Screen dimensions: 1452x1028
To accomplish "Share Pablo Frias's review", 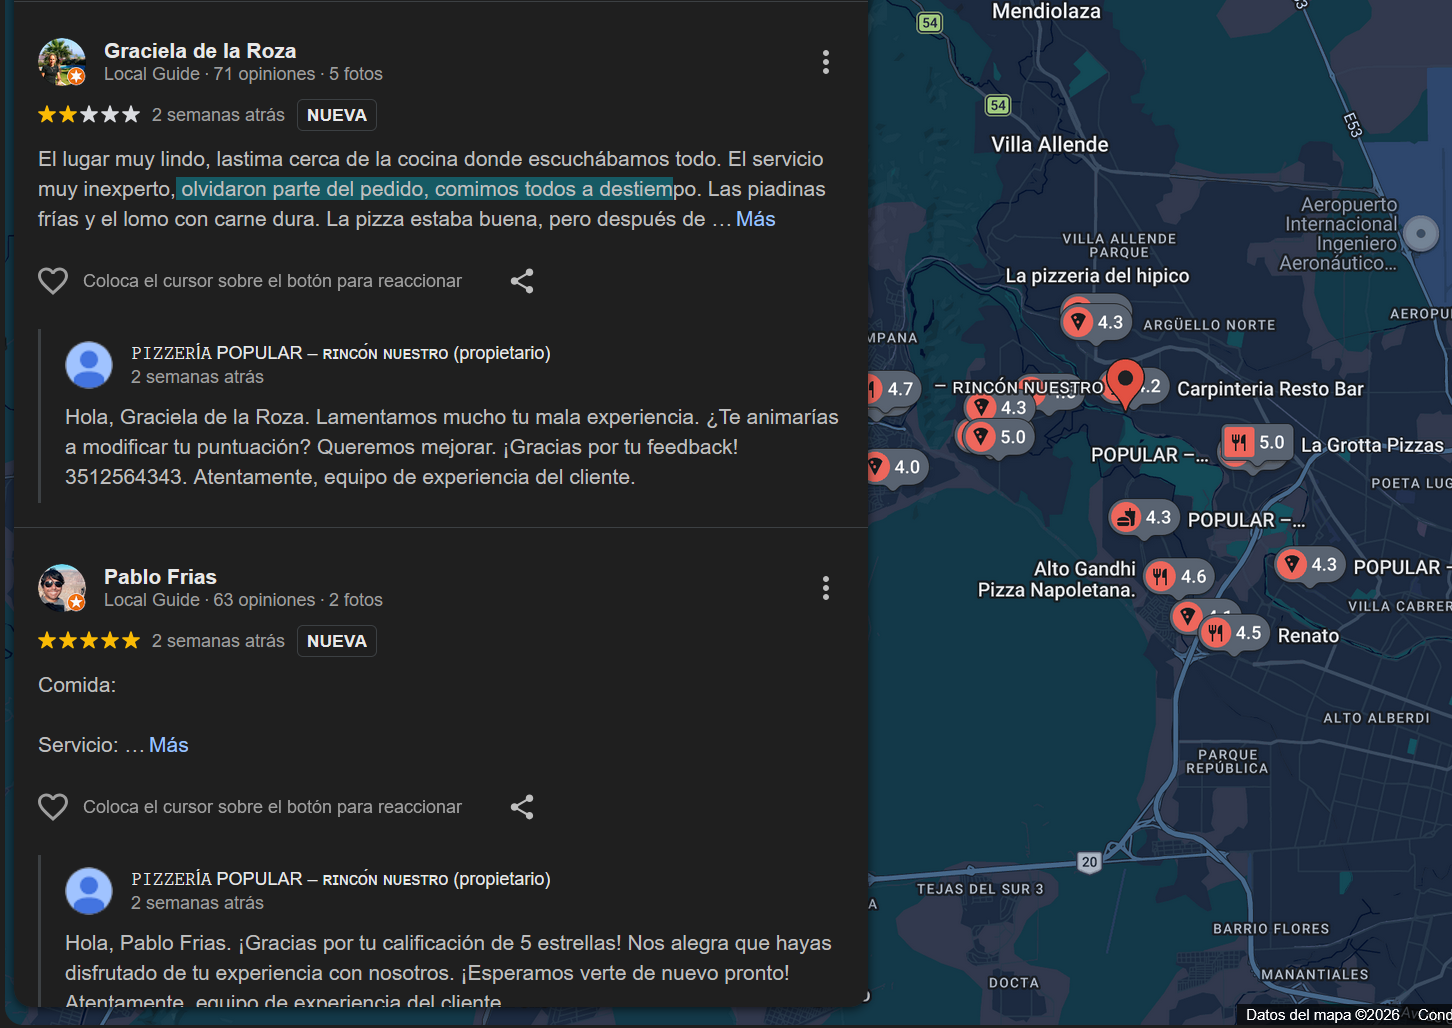I will [522, 806].
